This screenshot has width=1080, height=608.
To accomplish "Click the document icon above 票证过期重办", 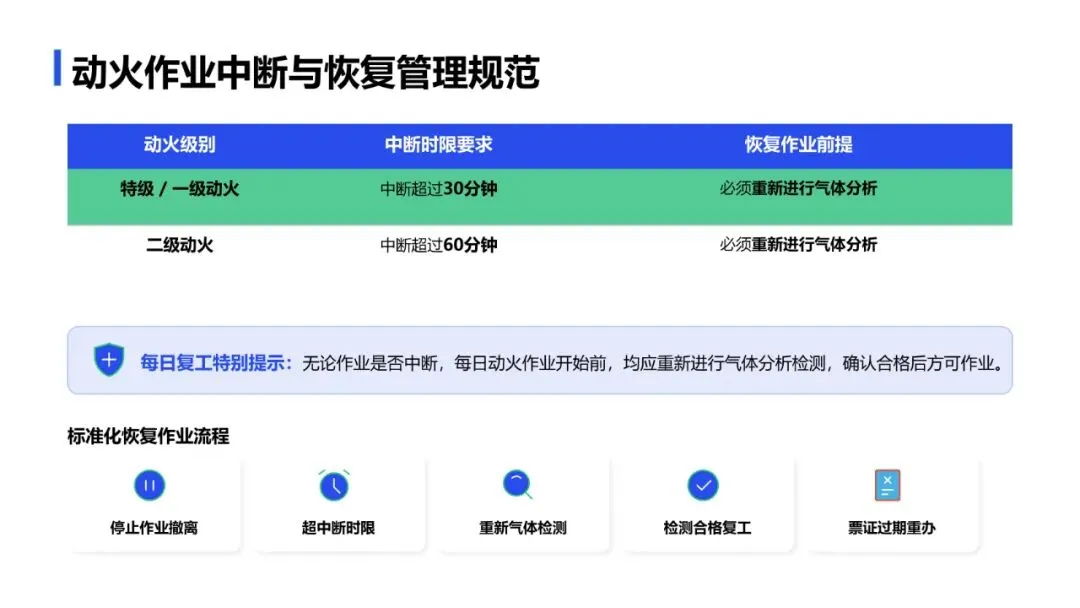I will 887,485.
